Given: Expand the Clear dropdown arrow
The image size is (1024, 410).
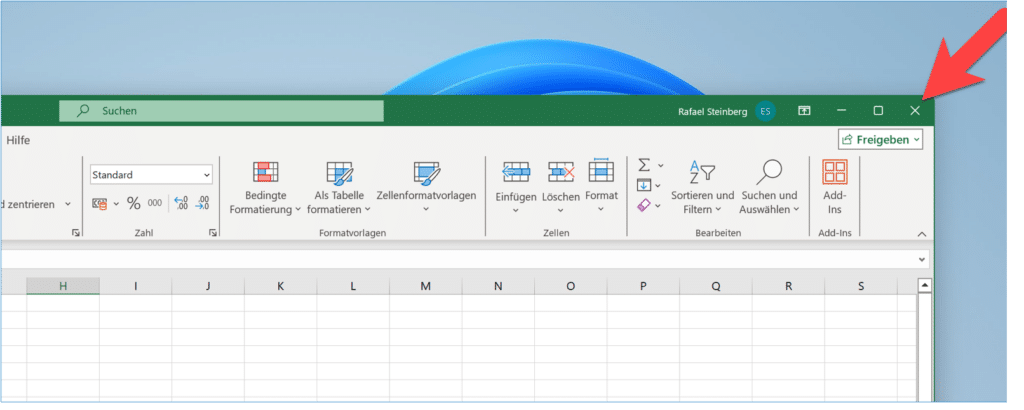Looking at the screenshot, I should coord(658,206).
